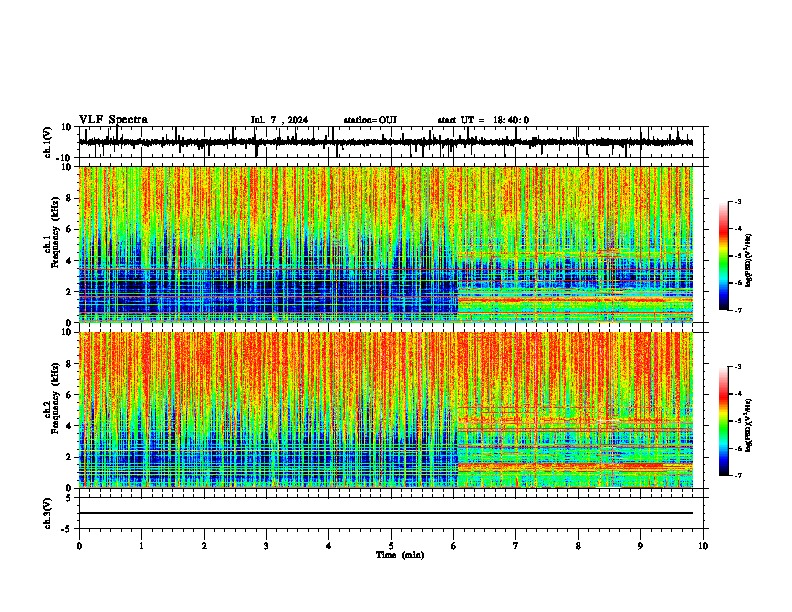This screenshot has width=792, height=612.
Task: Click the -10 tick label on ch.1(V) axis
Action: pos(65,158)
